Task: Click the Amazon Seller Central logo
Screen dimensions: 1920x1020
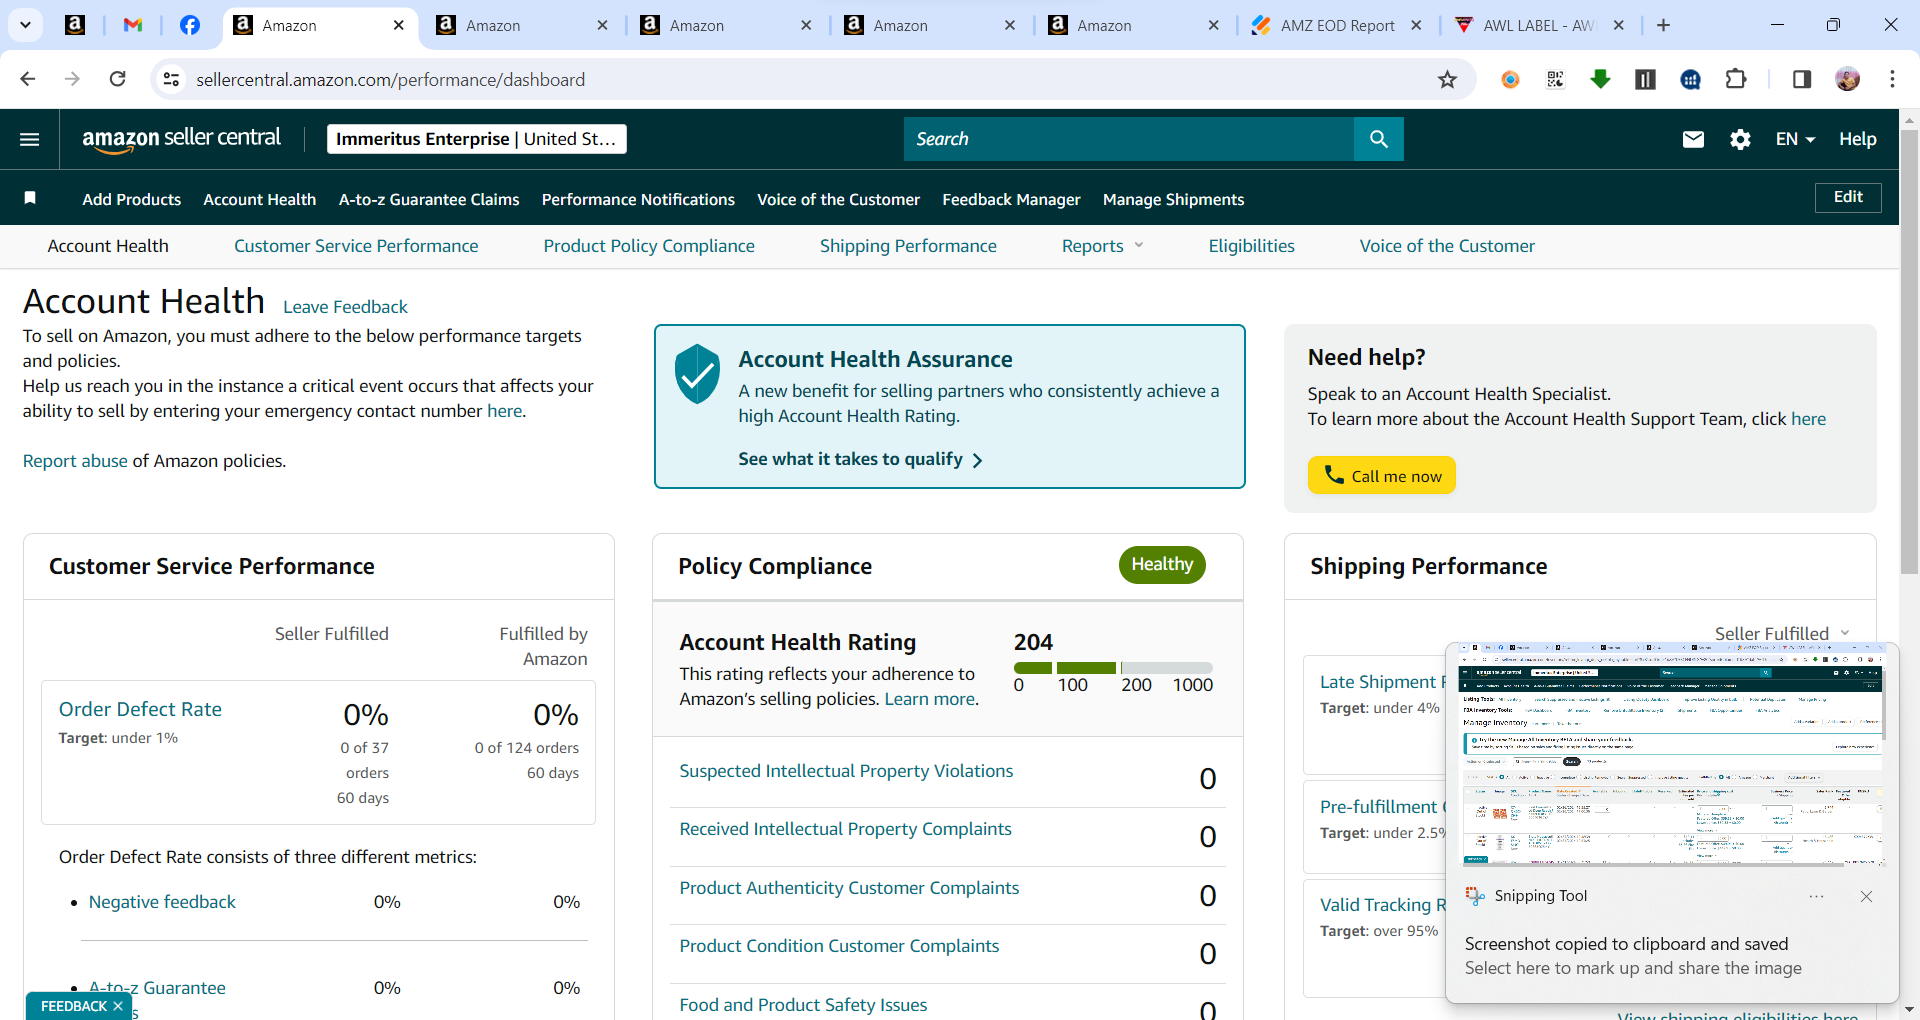Action: click(181, 139)
